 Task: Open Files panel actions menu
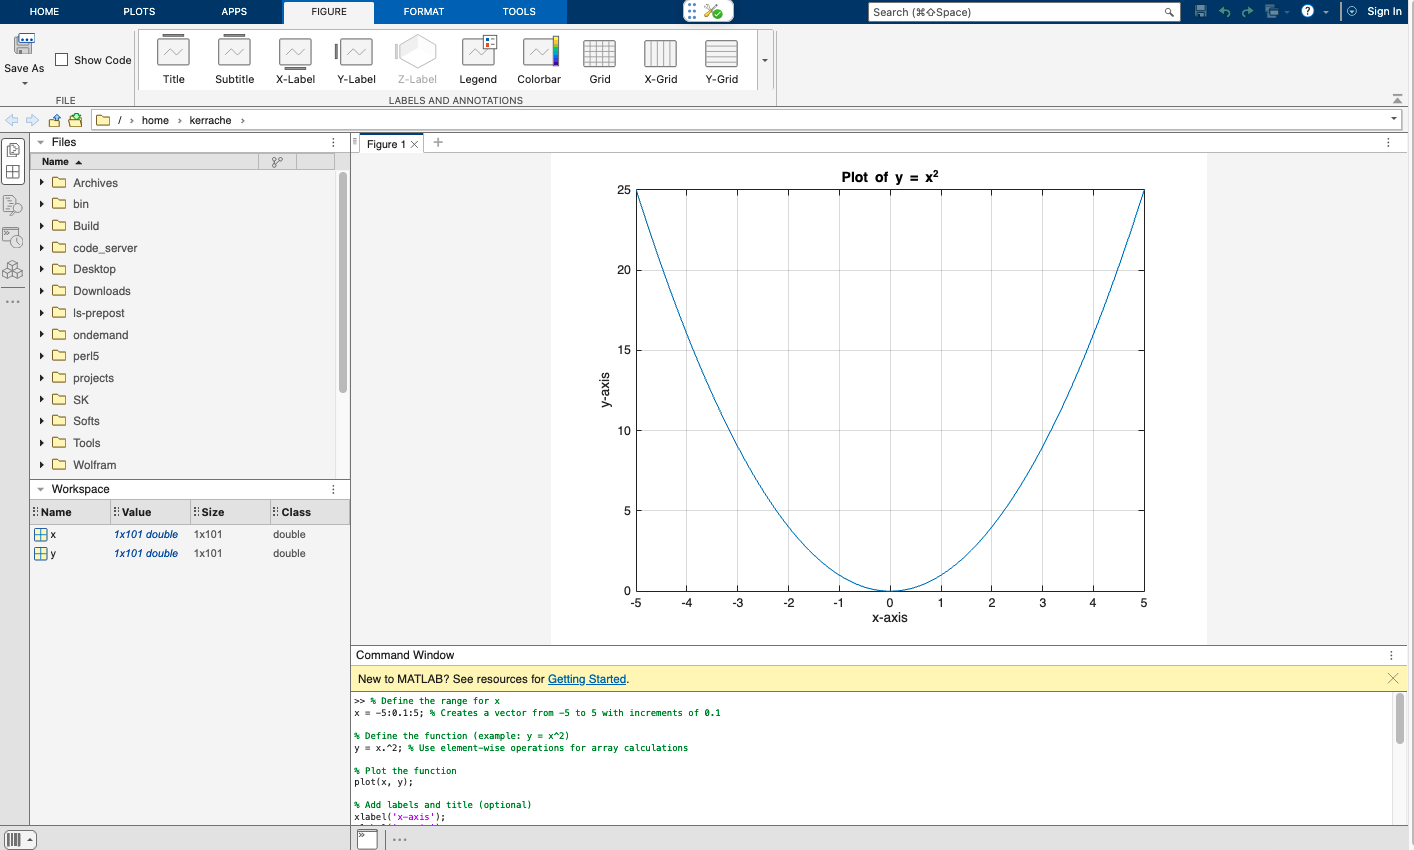click(x=333, y=142)
